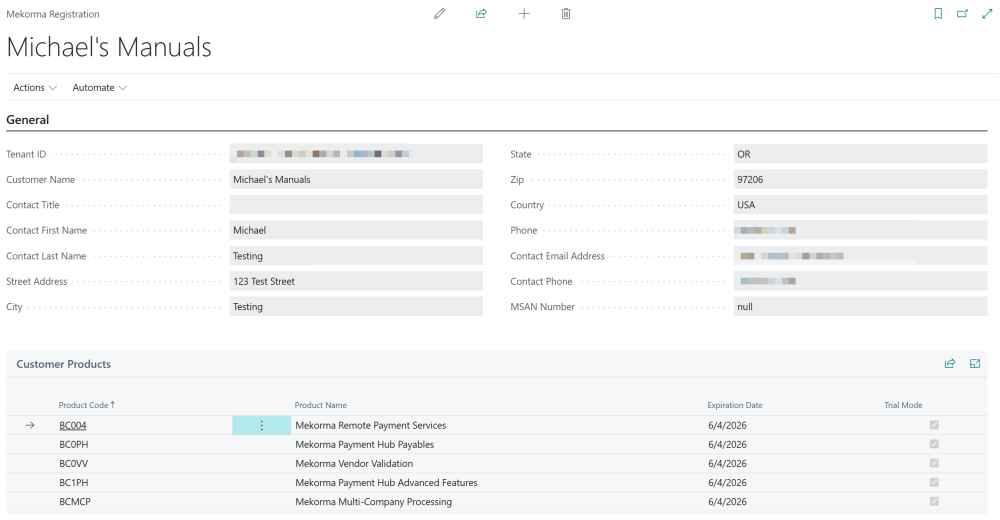This screenshot has height=520, width=1000.
Task: Select Mekorma Remote Payment Services cell
Action: pos(371,426)
